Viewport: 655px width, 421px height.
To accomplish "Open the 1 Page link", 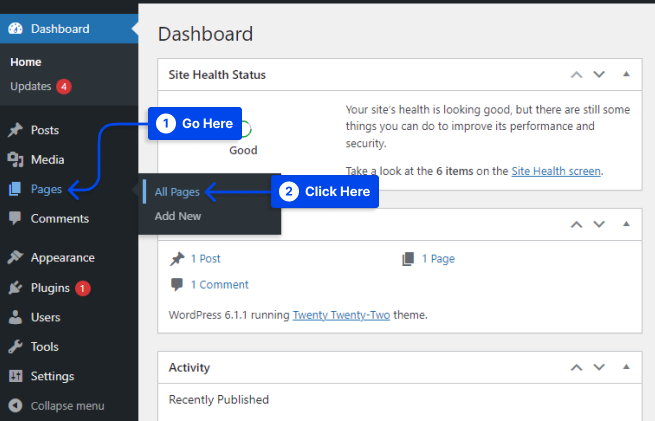I will pyautogui.click(x=438, y=259).
